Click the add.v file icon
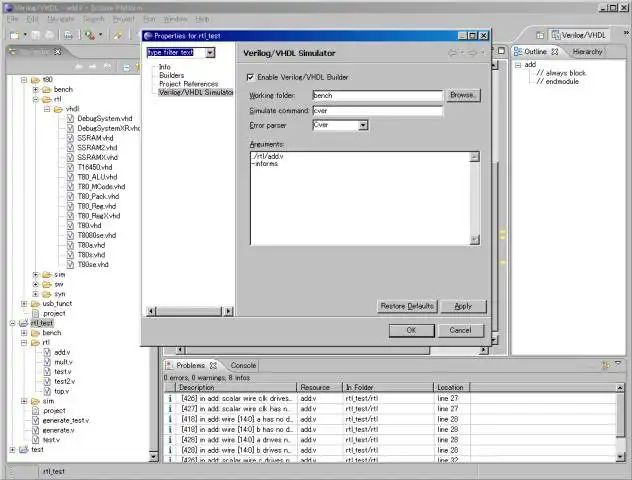The width and height of the screenshot is (632, 480). point(47,352)
